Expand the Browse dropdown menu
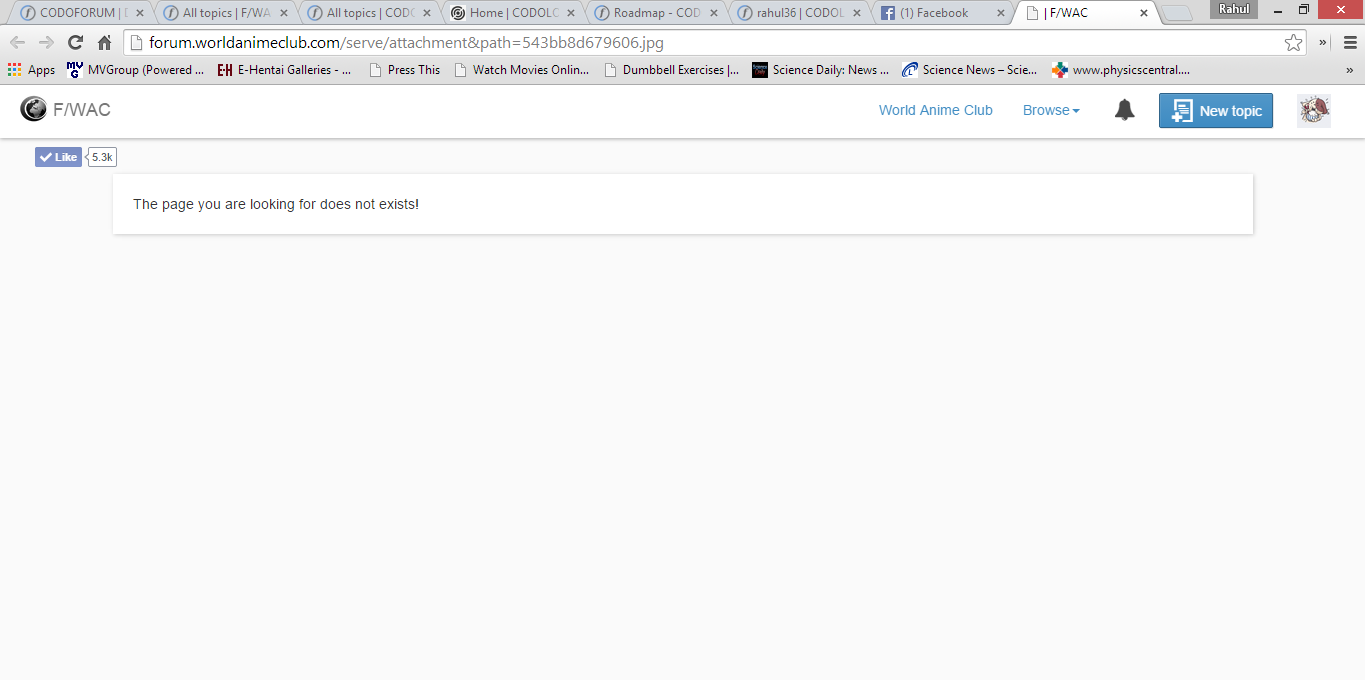 click(x=1051, y=110)
